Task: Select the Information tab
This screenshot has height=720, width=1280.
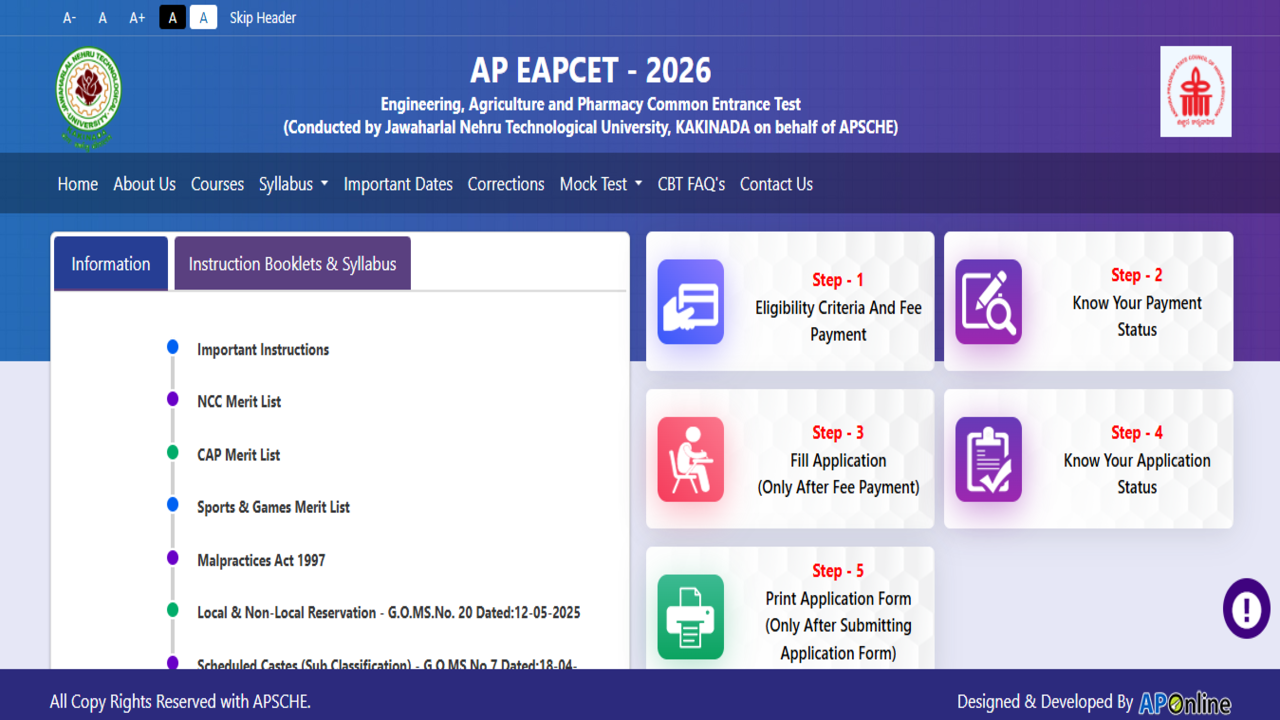Action: pos(110,264)
